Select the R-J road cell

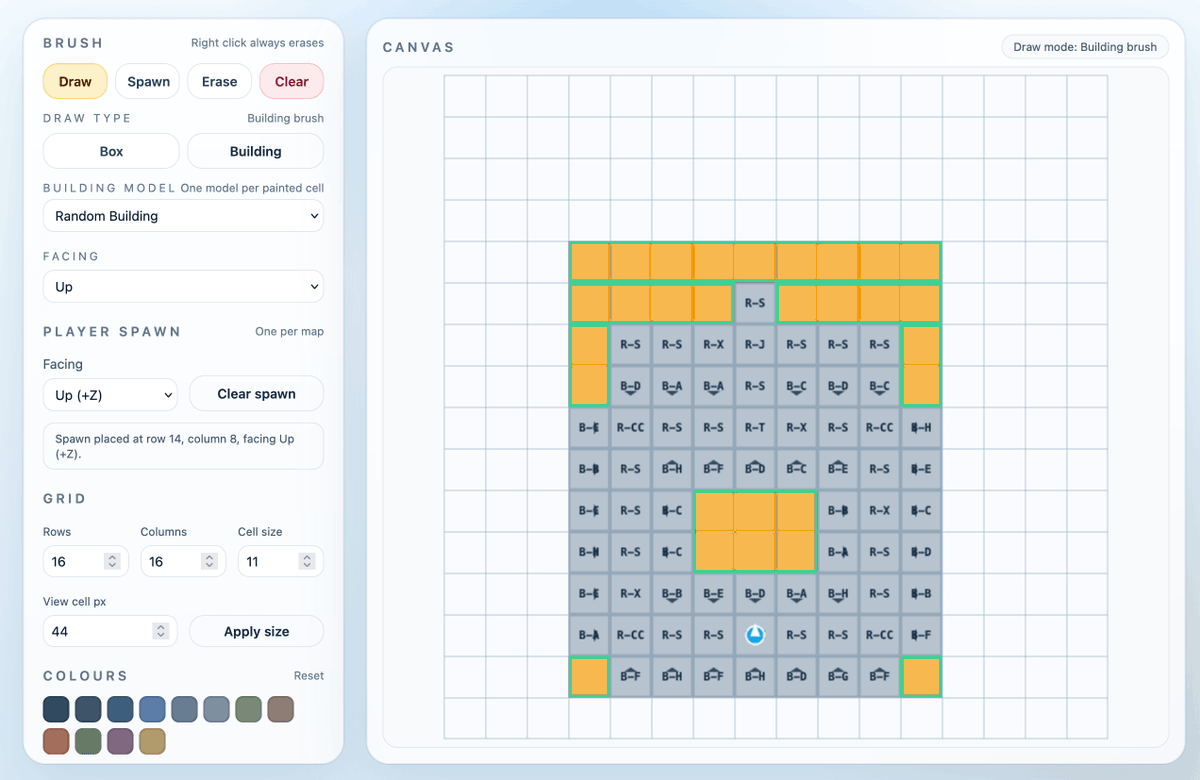(x=756, y=345)
